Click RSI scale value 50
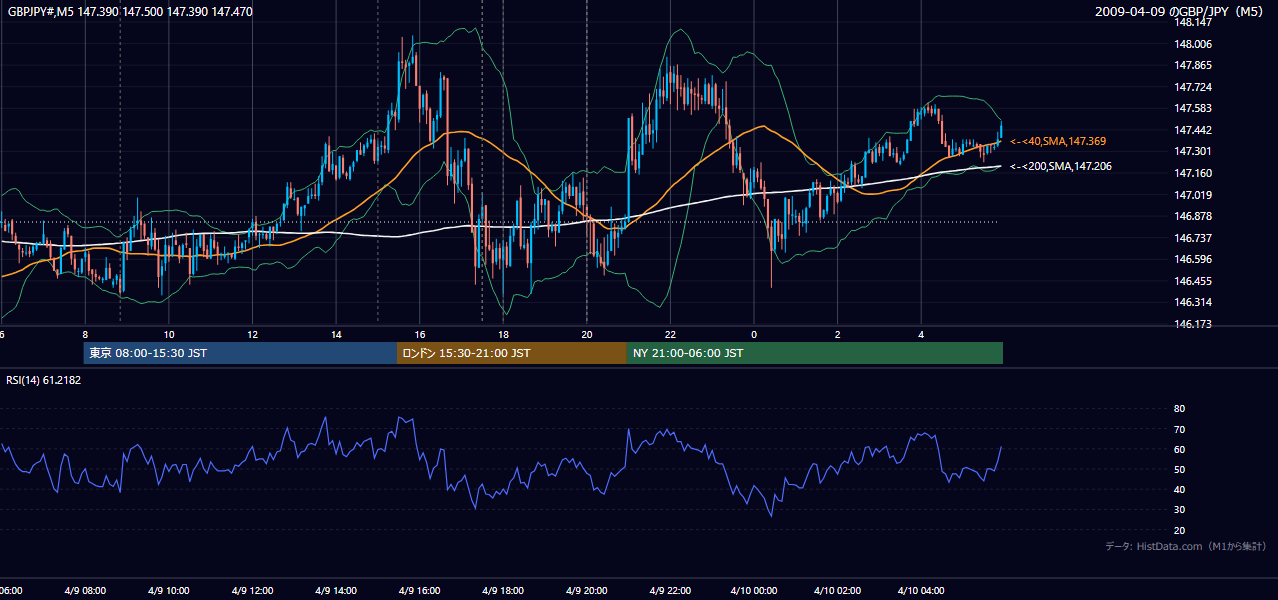The height and width of the screenshot is (600, 1278). tap(1179, 469)
